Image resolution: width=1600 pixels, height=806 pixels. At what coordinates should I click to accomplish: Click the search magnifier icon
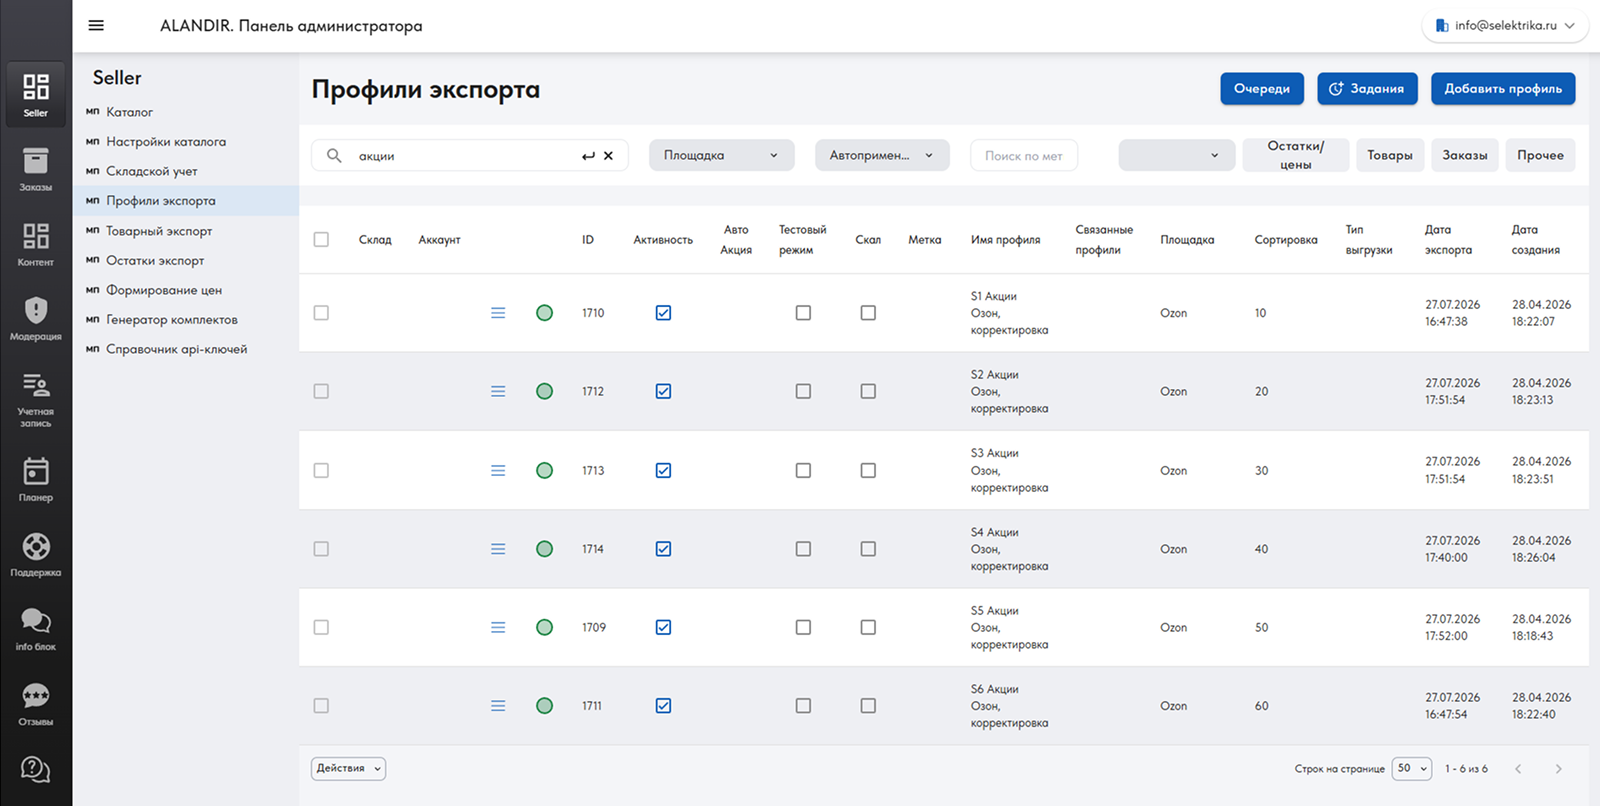click(x=334, y=156)
